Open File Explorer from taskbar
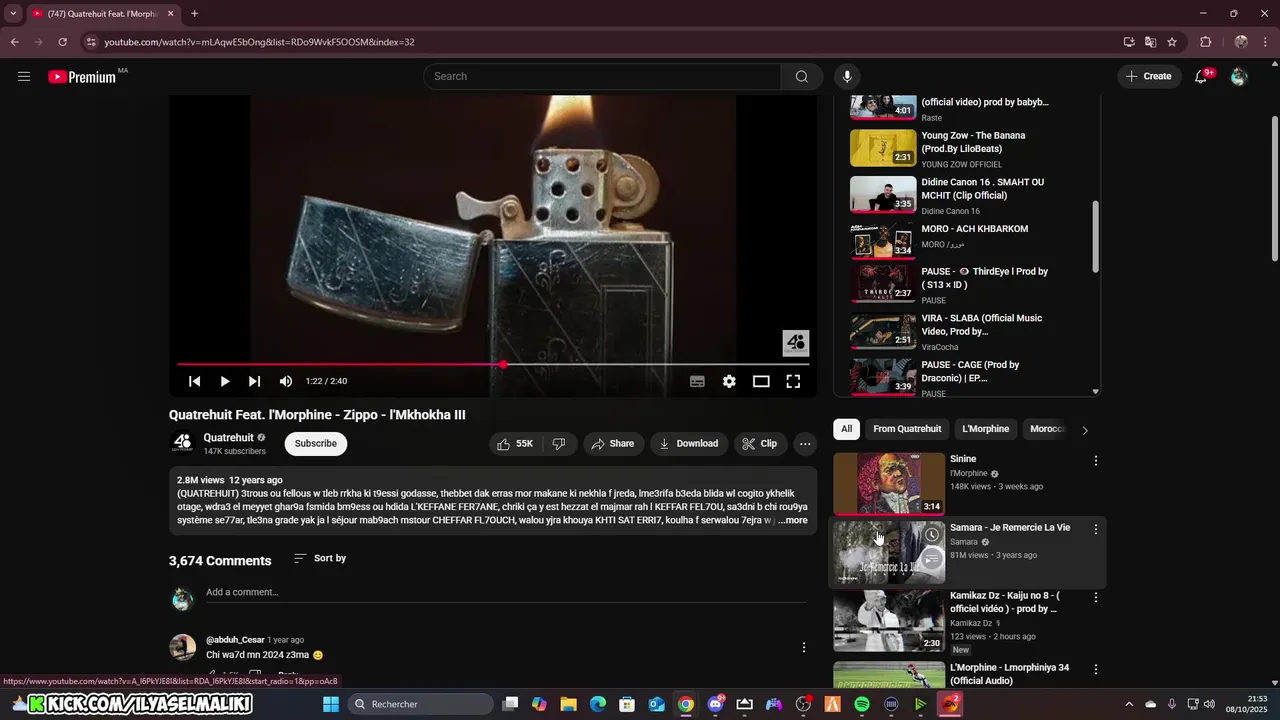This screenshot has height=720, width=1280. tap(568, 704)
